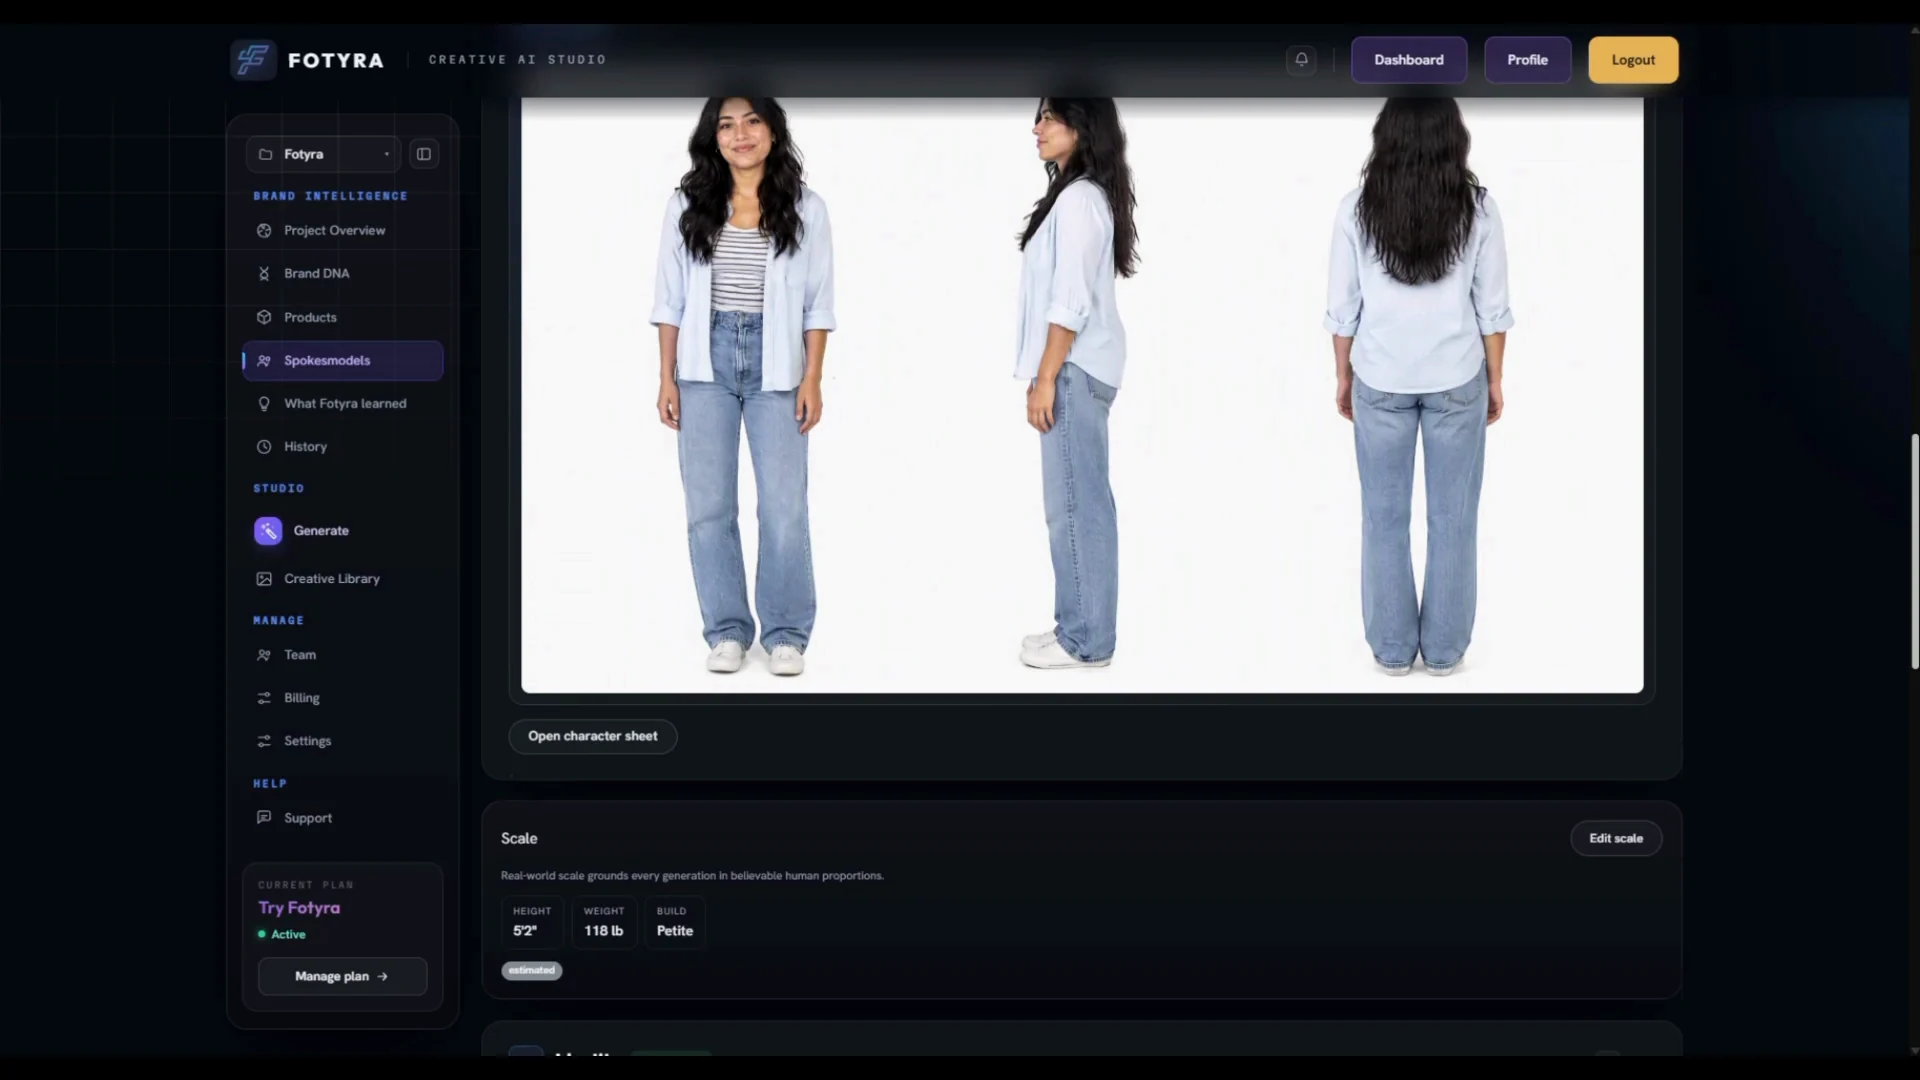Open Billing page
This screenshot has width=1920, height=1080.
(343, 698)
